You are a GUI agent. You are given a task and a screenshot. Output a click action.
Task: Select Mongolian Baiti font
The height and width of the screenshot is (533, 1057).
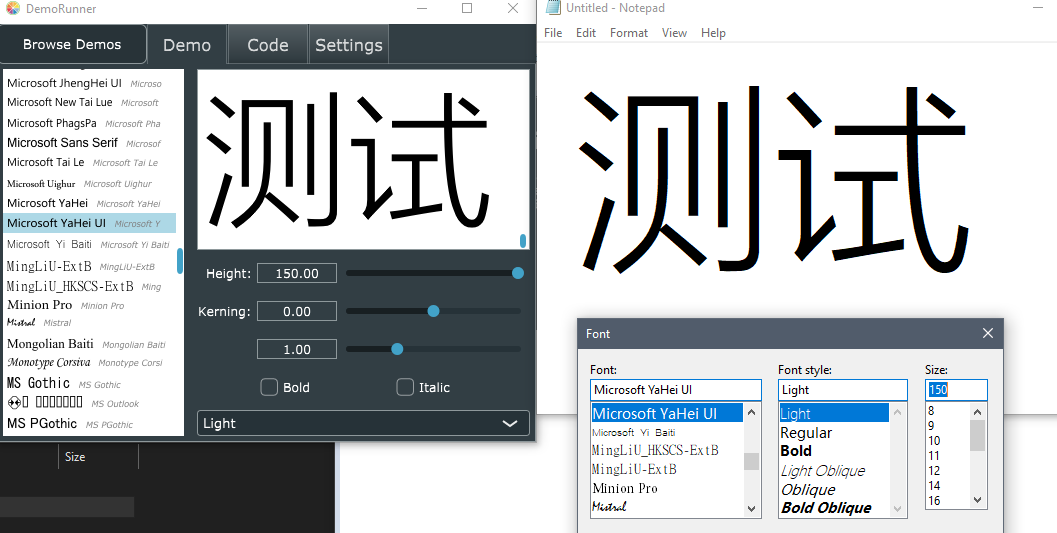[x=92, y=344]
